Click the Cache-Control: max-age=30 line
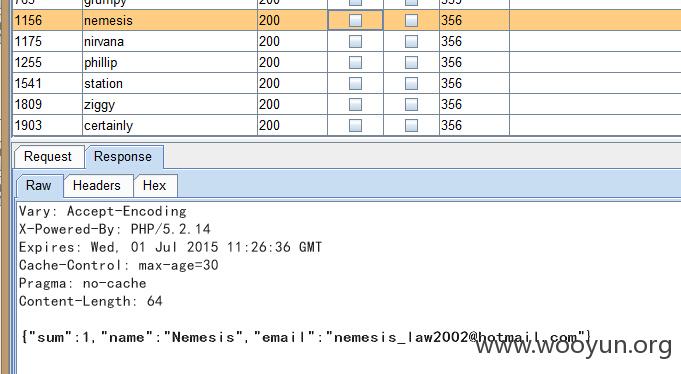 [x=119, y=265]
